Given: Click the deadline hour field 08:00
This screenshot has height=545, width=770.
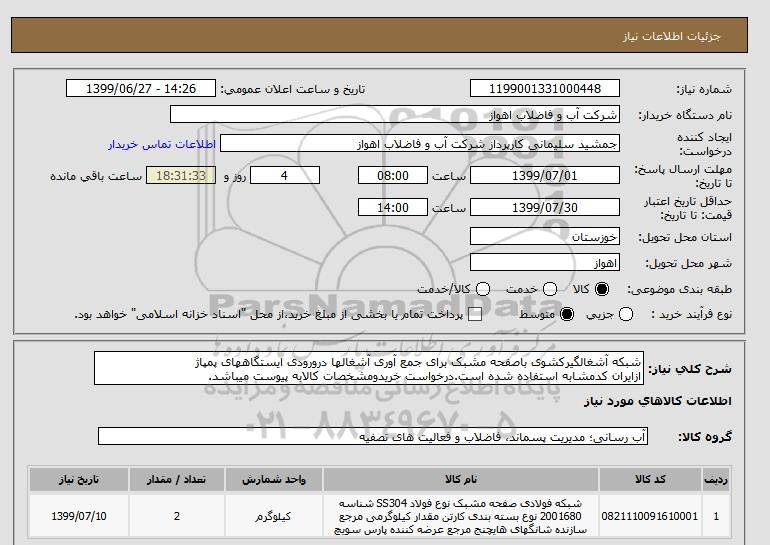Looking at the screenshot, I should (393, 175).
